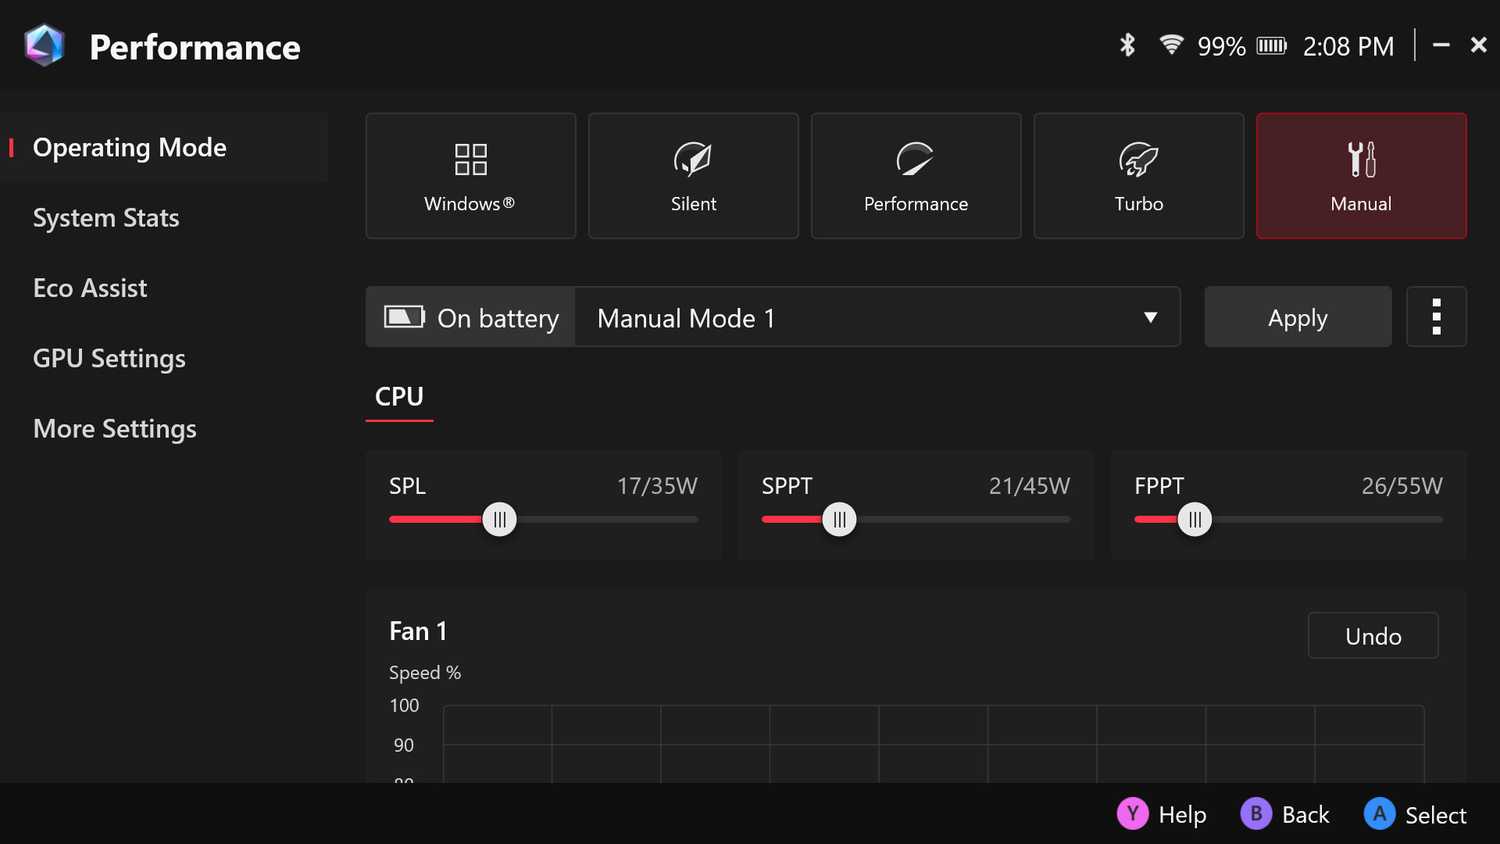Click the On battery power source icon

(404, 317)
